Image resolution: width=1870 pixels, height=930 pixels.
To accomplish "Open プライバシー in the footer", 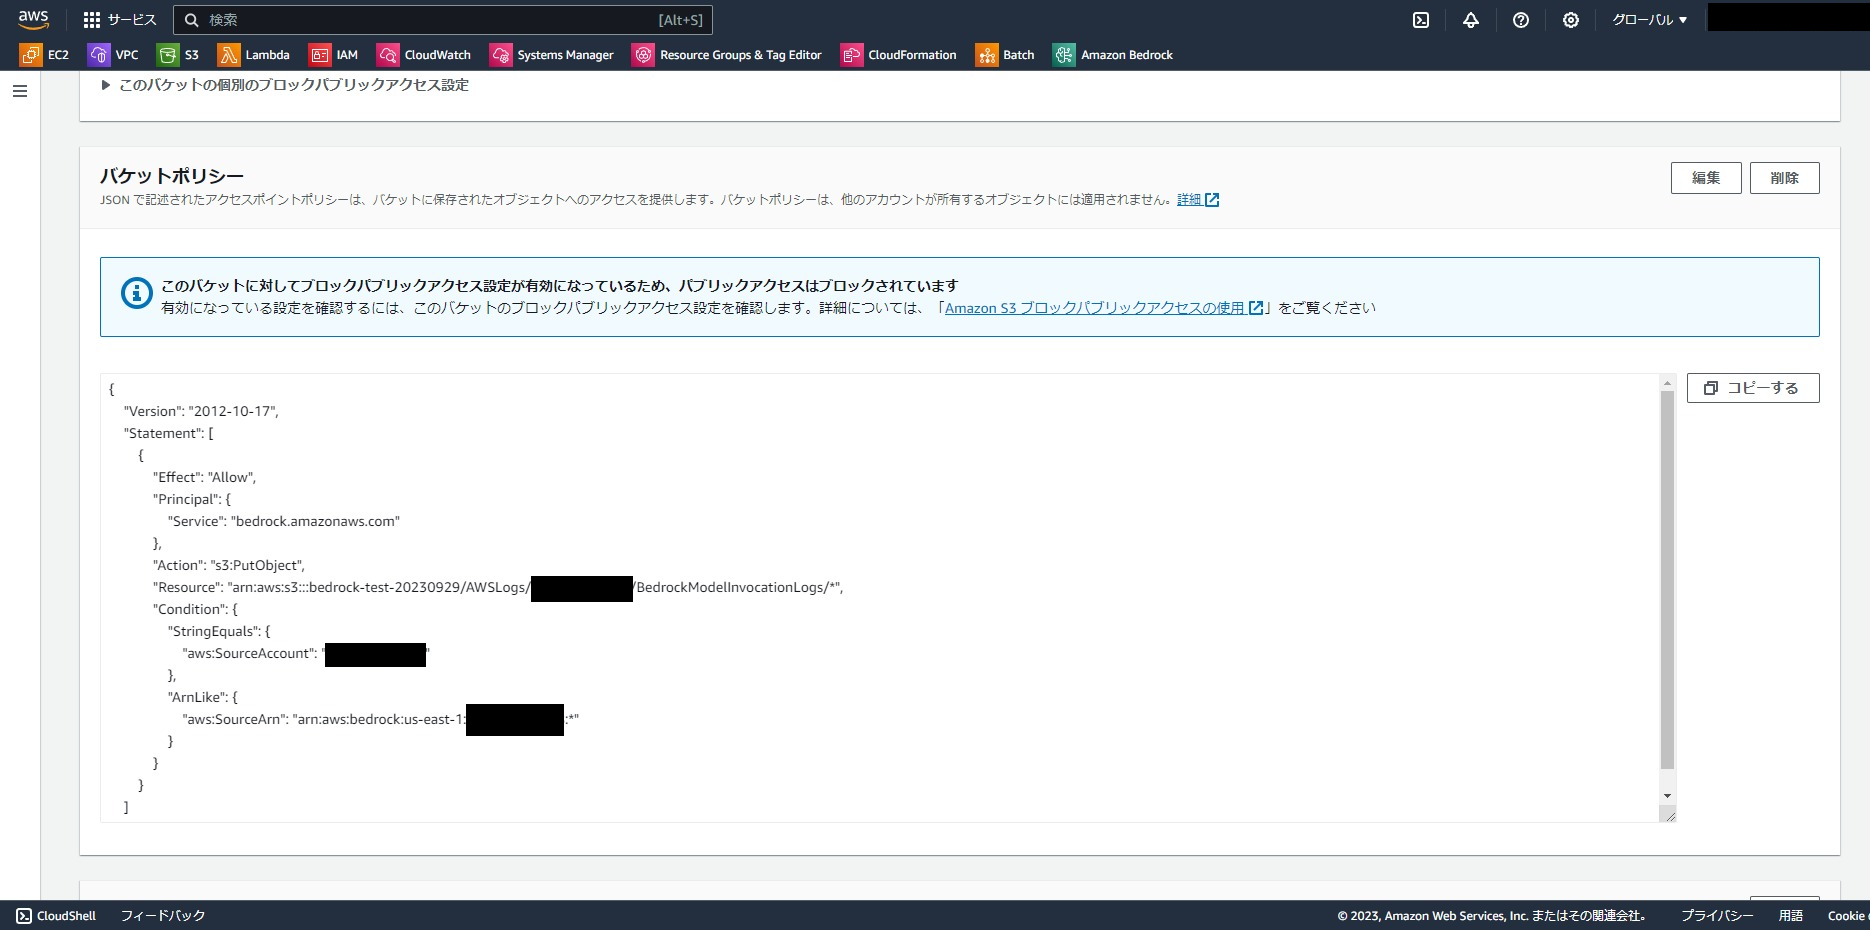I will point(1717,915).
